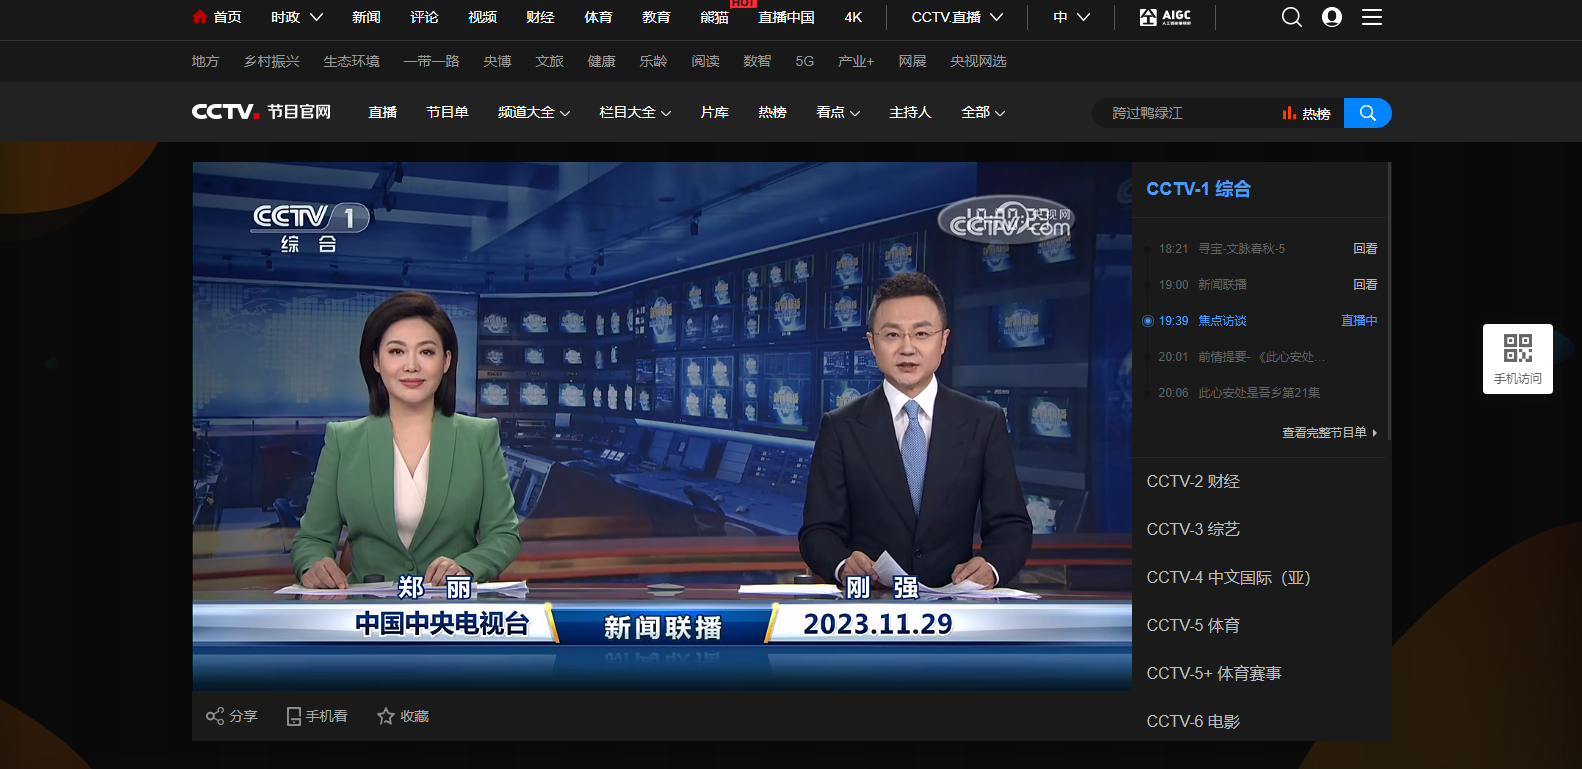Expand the 栏目大全 dropdown
Image resolution: width=1582 pixels, height=769 pixels.
pyautogui.click(x=666, y=113)
